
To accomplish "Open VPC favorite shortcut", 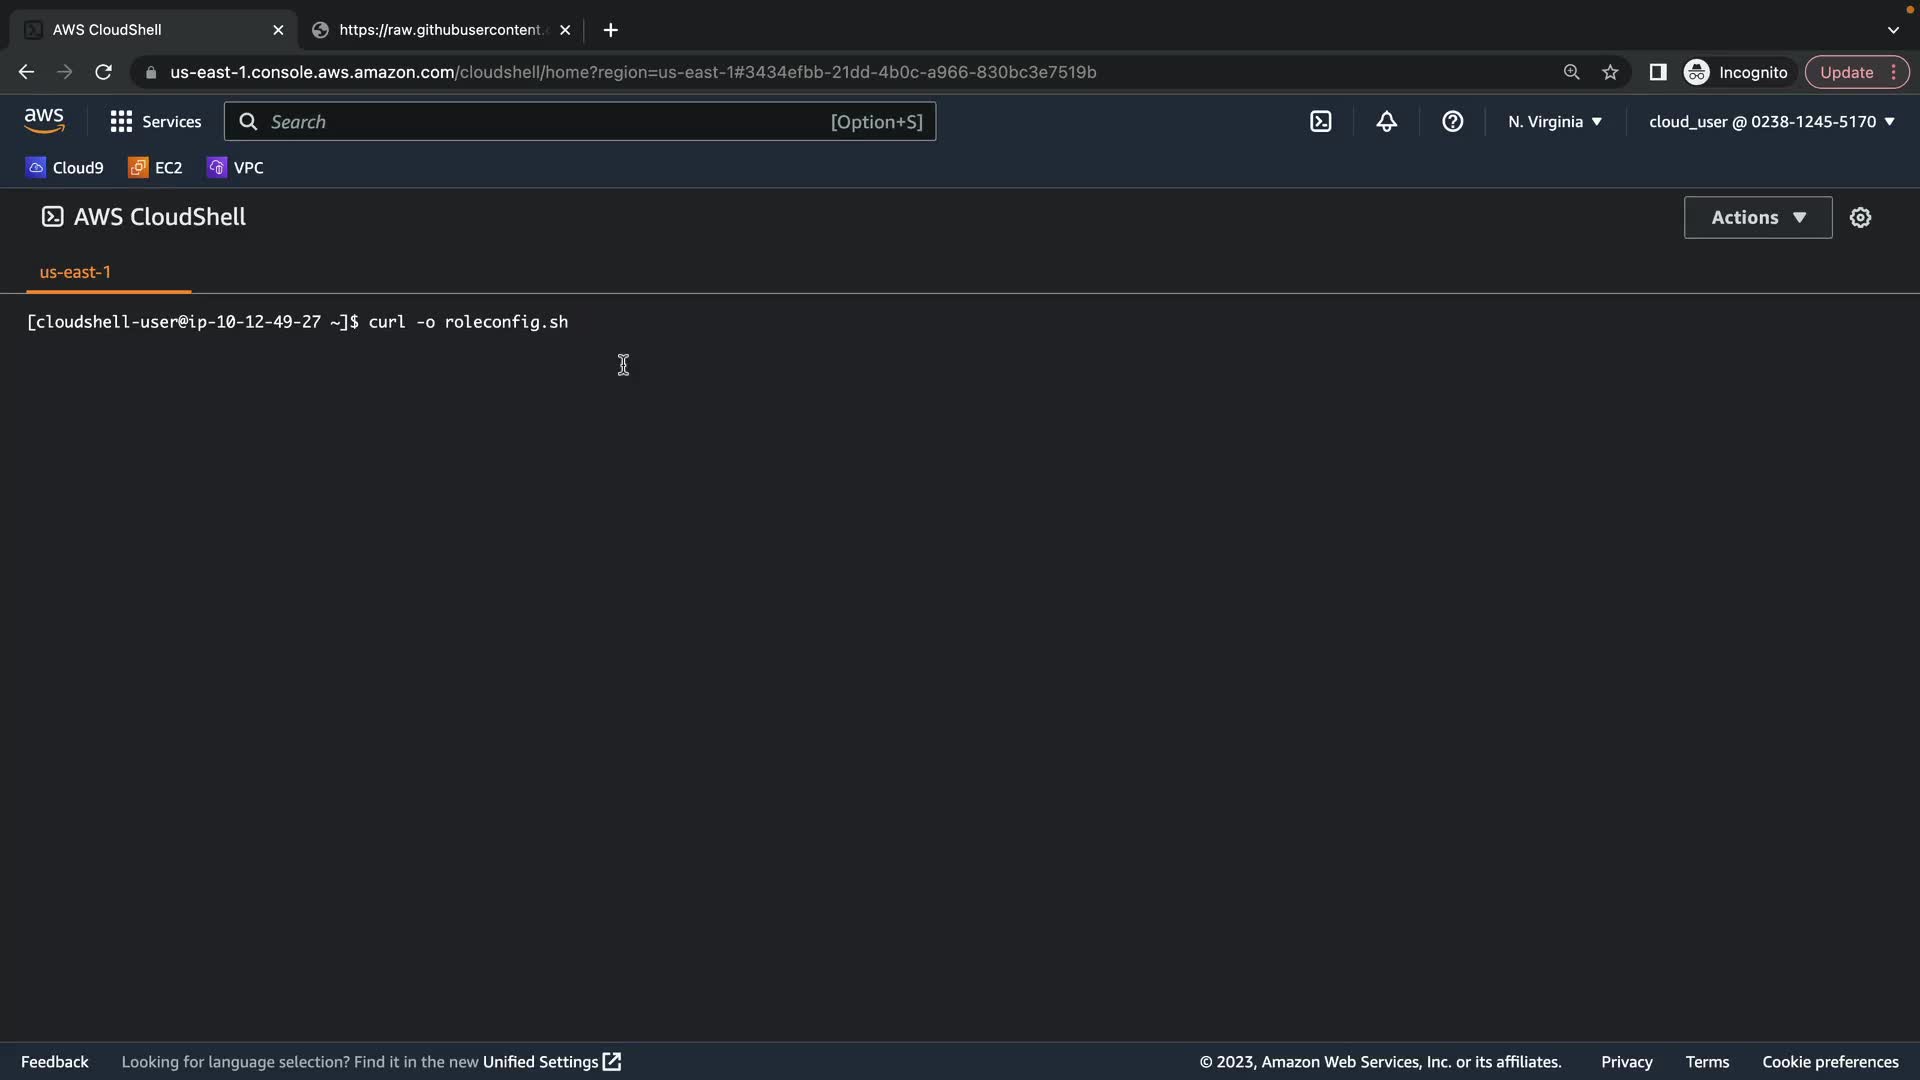I will 235,167.
